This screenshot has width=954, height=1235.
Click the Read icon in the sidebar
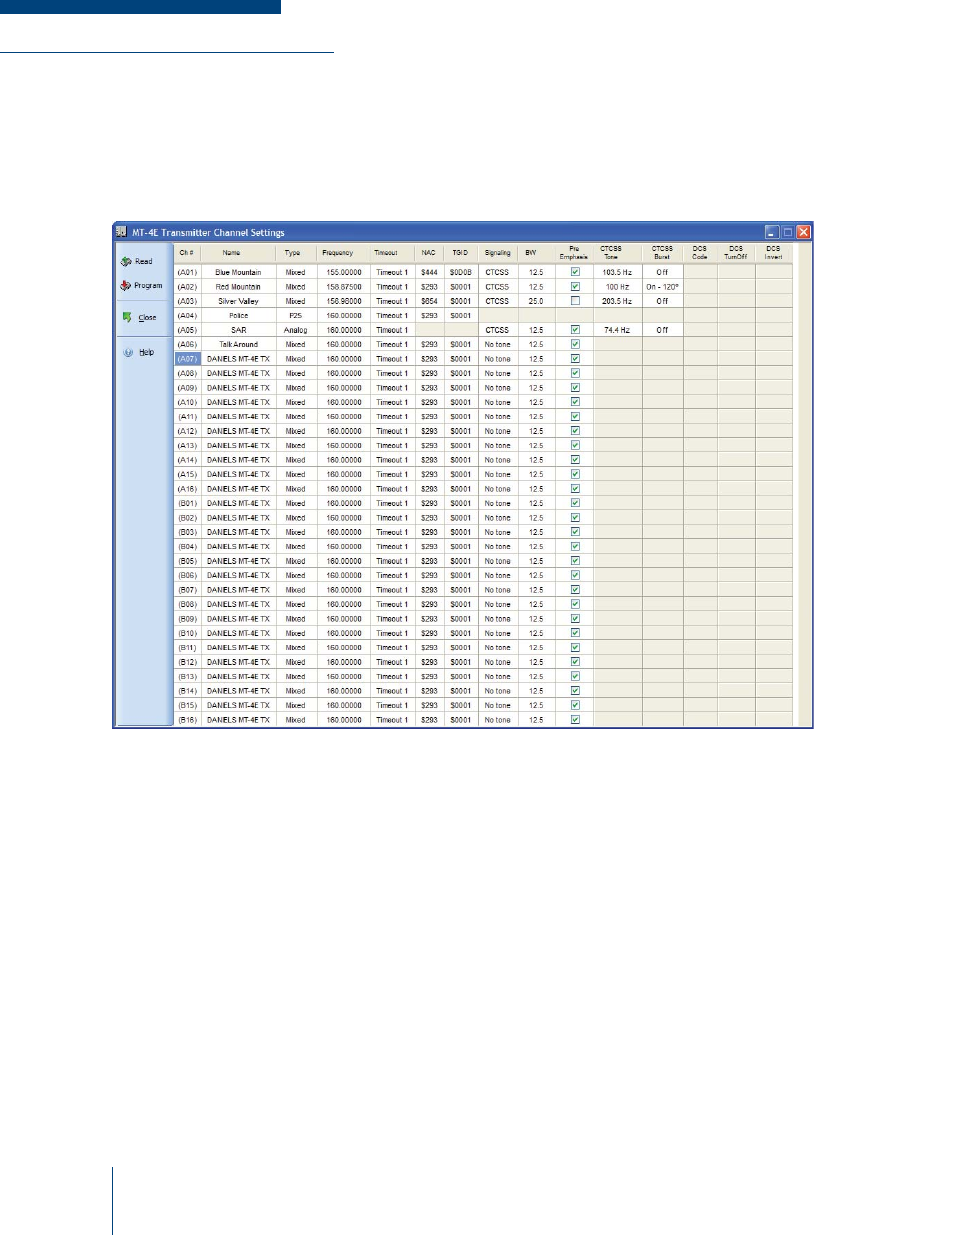[126, 261]
